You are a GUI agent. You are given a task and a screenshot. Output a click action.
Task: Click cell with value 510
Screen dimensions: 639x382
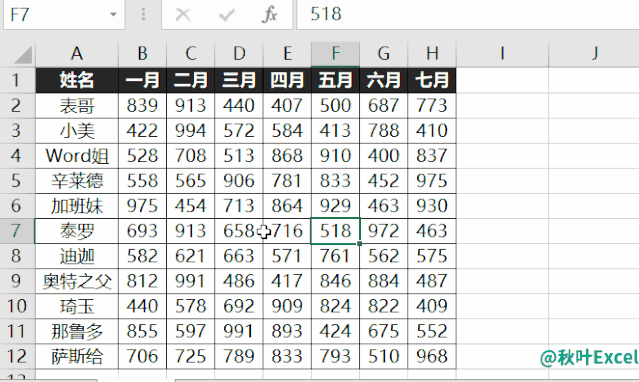(x=383, y=356)
